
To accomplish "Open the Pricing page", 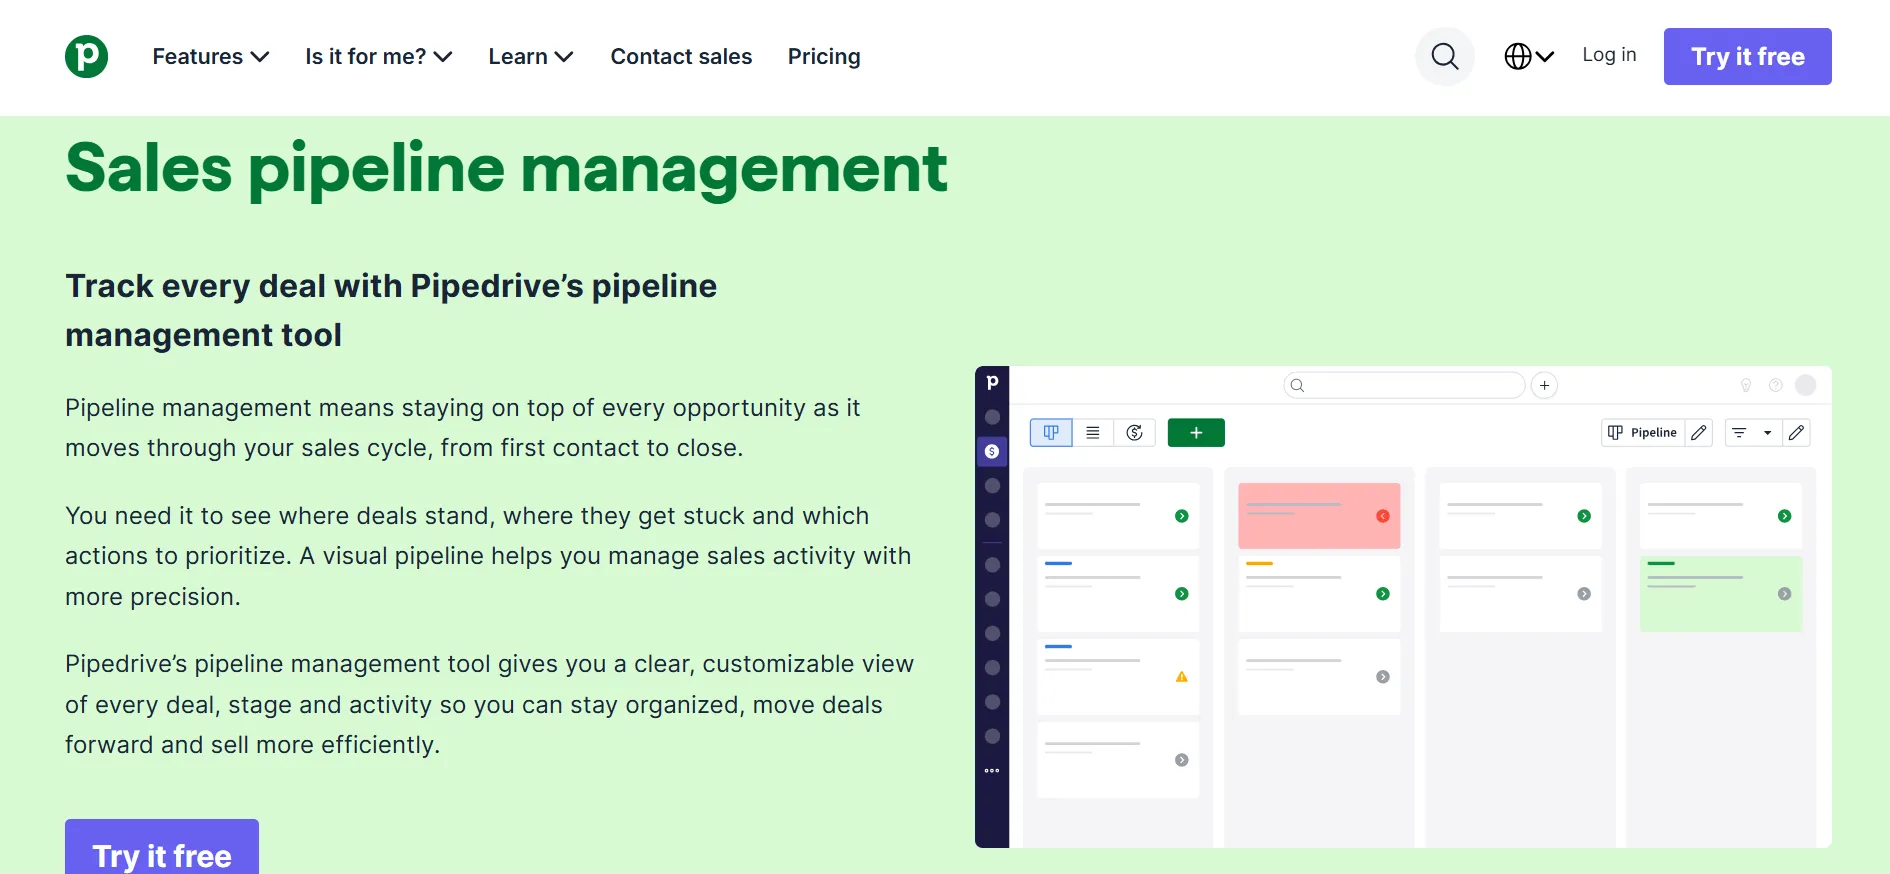I will tap(823, 56).
